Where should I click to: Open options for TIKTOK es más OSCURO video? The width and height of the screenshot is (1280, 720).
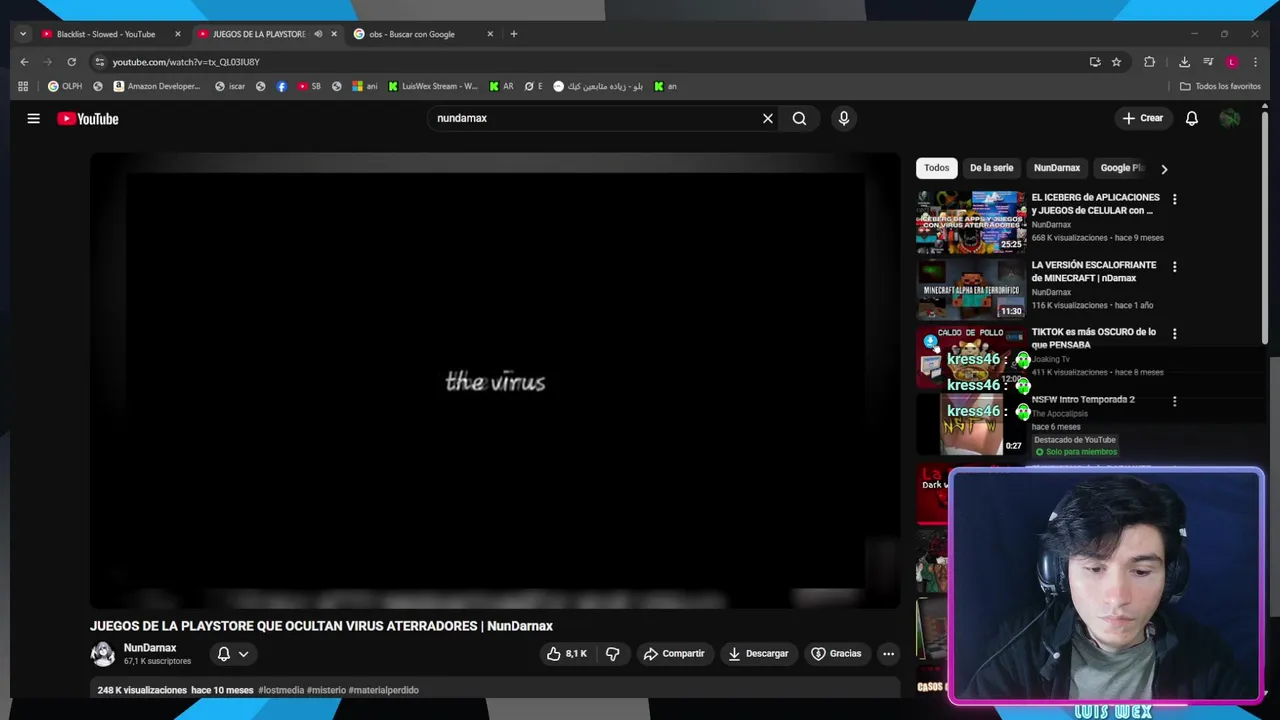[1174, 334]
